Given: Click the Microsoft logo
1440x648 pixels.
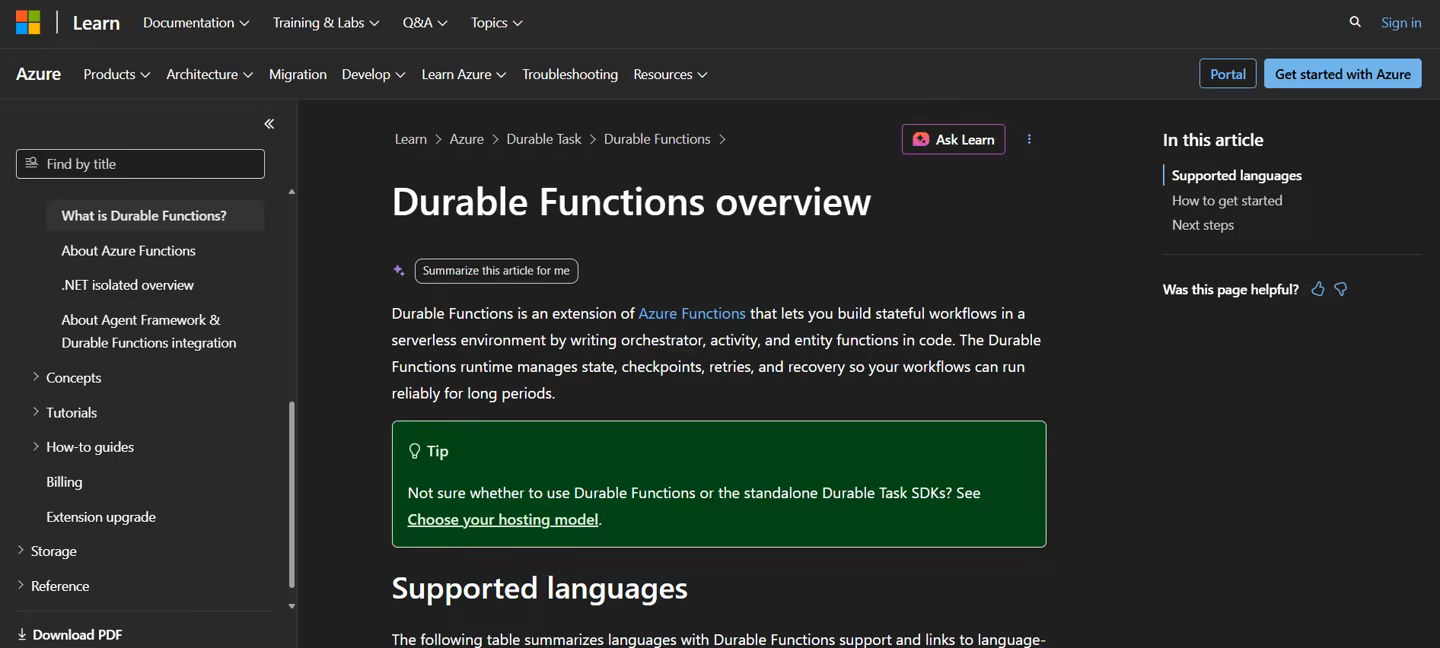Looking at the screenshot, I should [x=28, y=22].
